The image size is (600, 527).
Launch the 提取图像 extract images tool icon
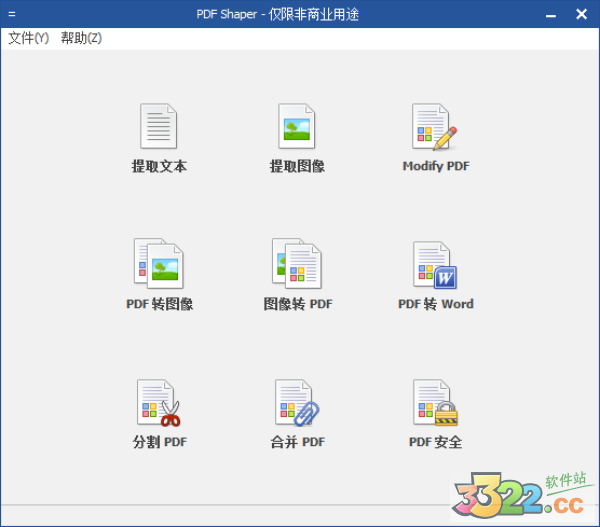[297, 126]
